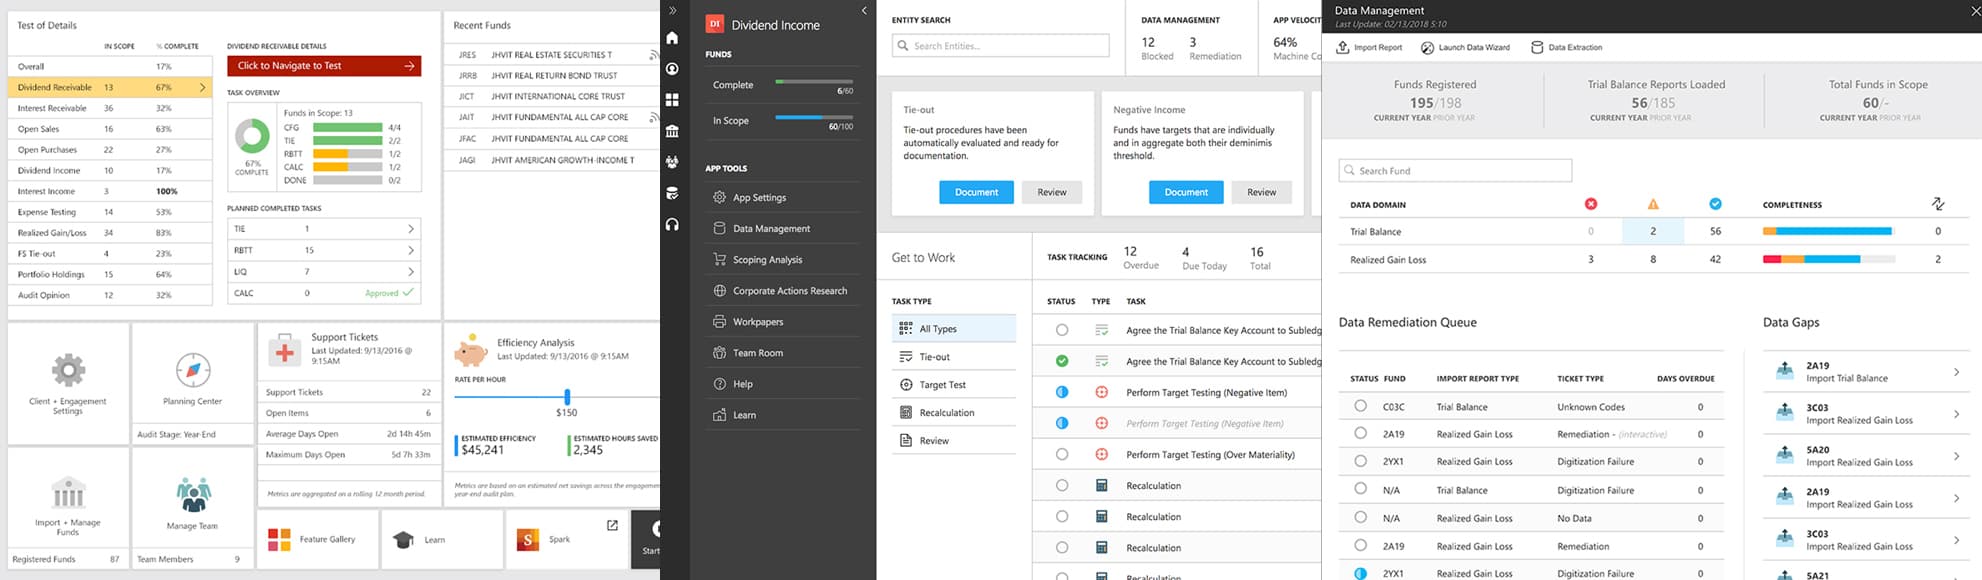Click Review button on Tie-out card
1982x580 pixels.
pyautogui.click(x=1052, y=192)
